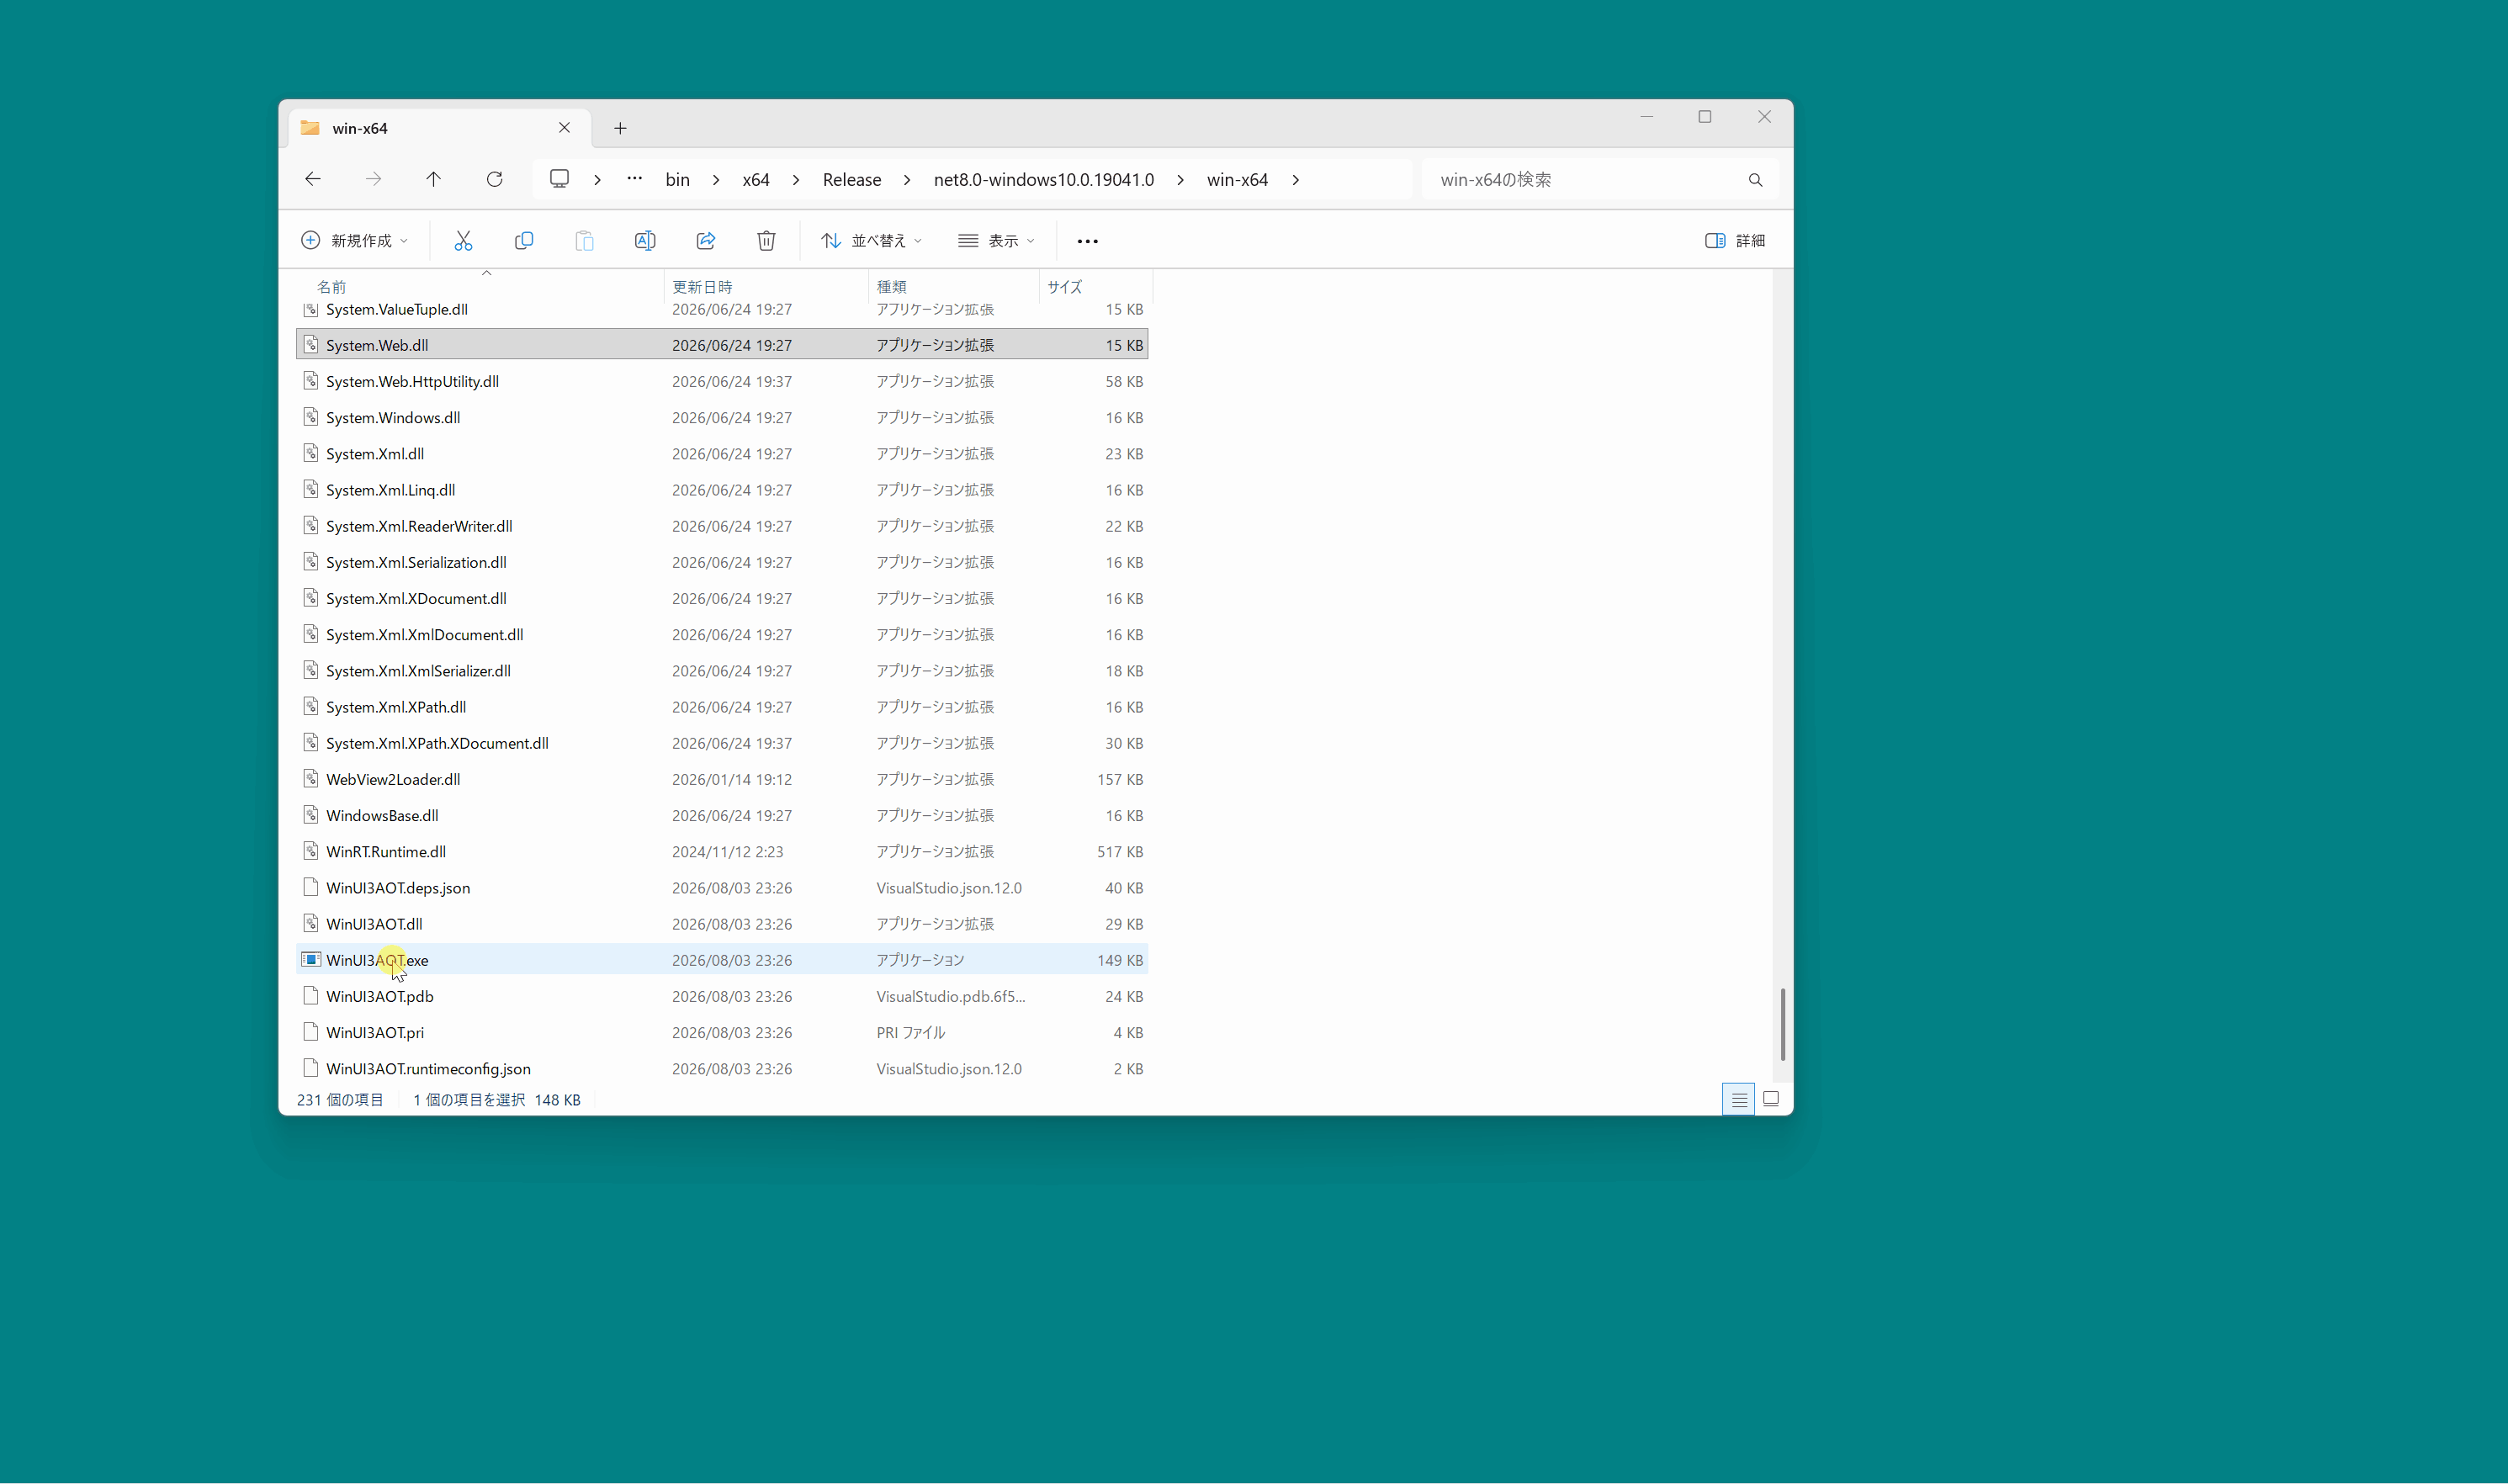Open the See more (three dots) toolbar menu
The width and height of the screenshot is (2508, 1484).
1088,241
